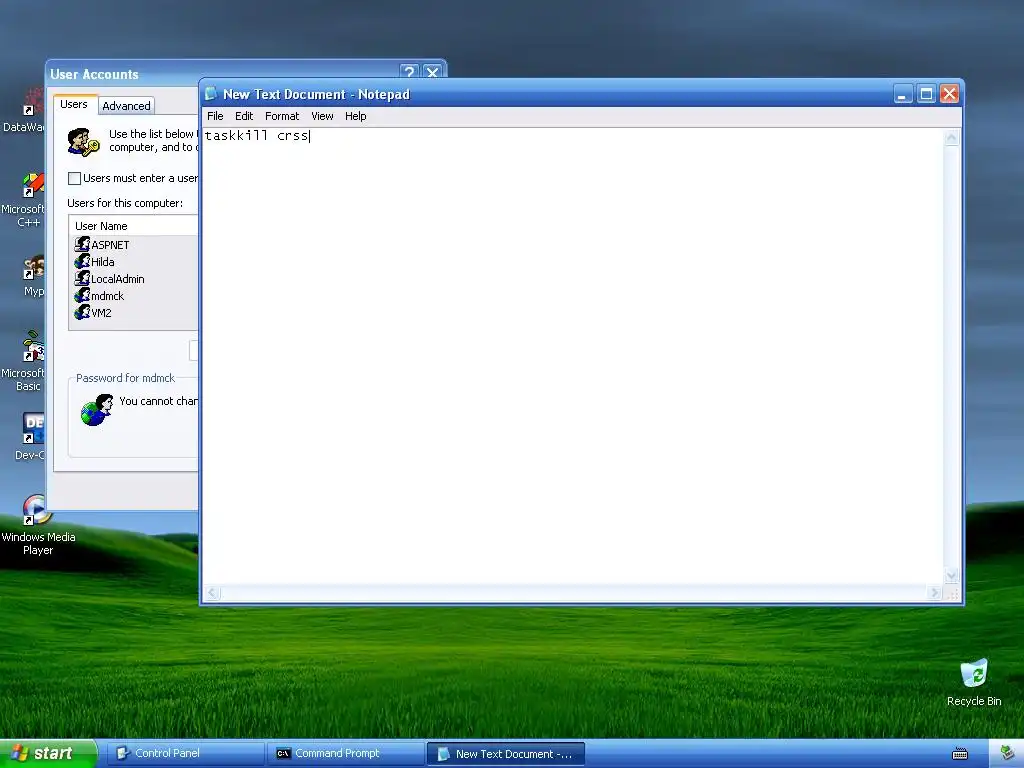This screenshot has height=768, width=1024.
Task: Open Notepad Help menu
Action: click(x=355, y=116)
